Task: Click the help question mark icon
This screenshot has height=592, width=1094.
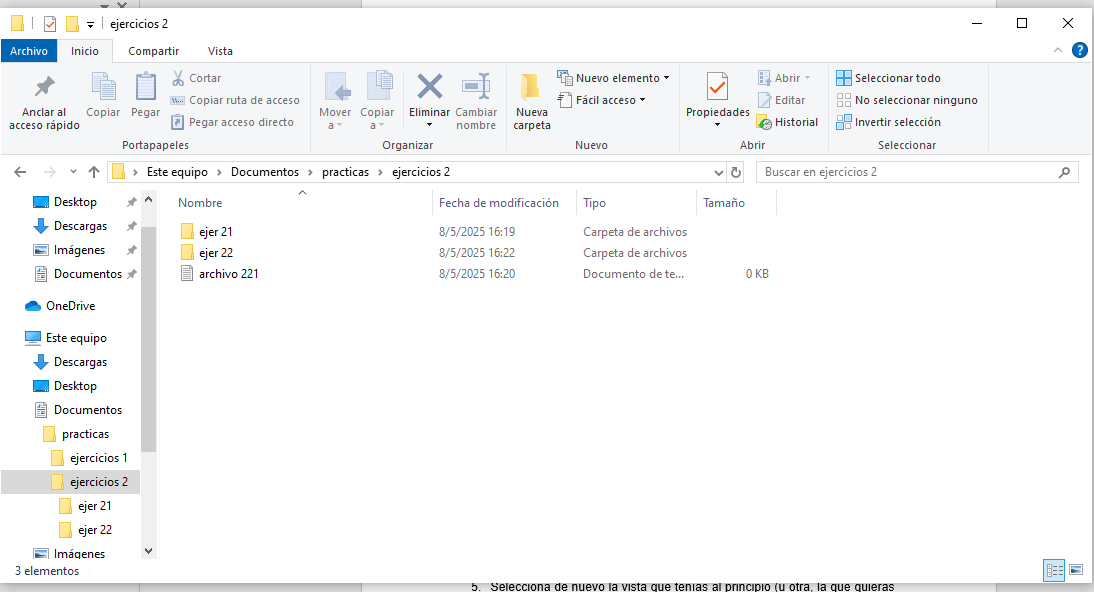Action: [1079, 51]
